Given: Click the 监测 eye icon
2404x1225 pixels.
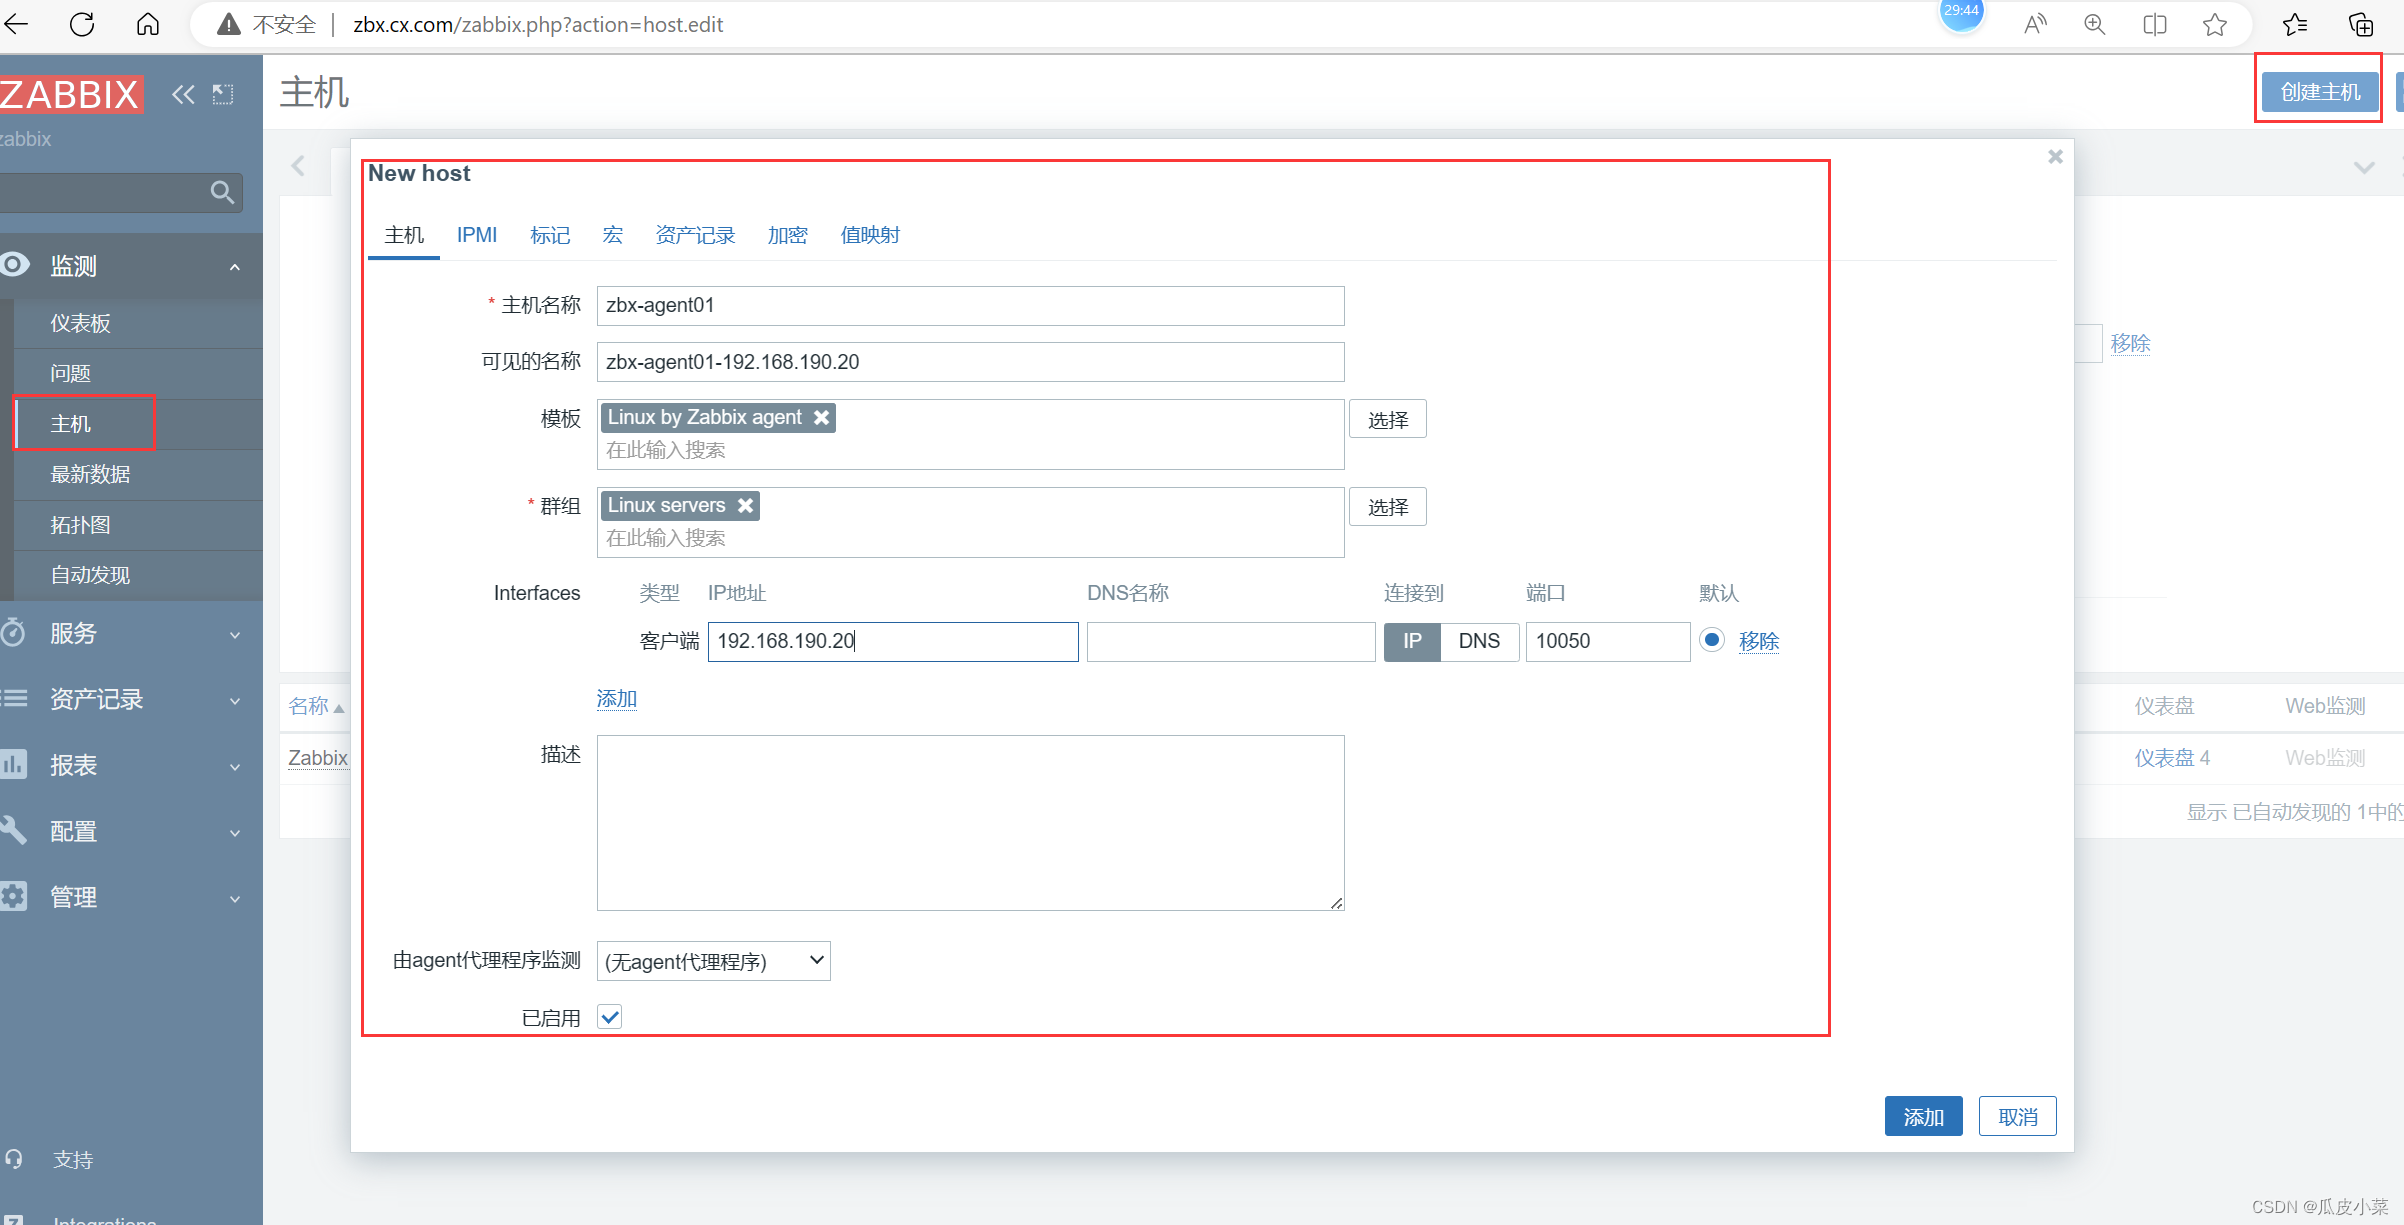Looking at the screenshot, I should tap(14, 265).
